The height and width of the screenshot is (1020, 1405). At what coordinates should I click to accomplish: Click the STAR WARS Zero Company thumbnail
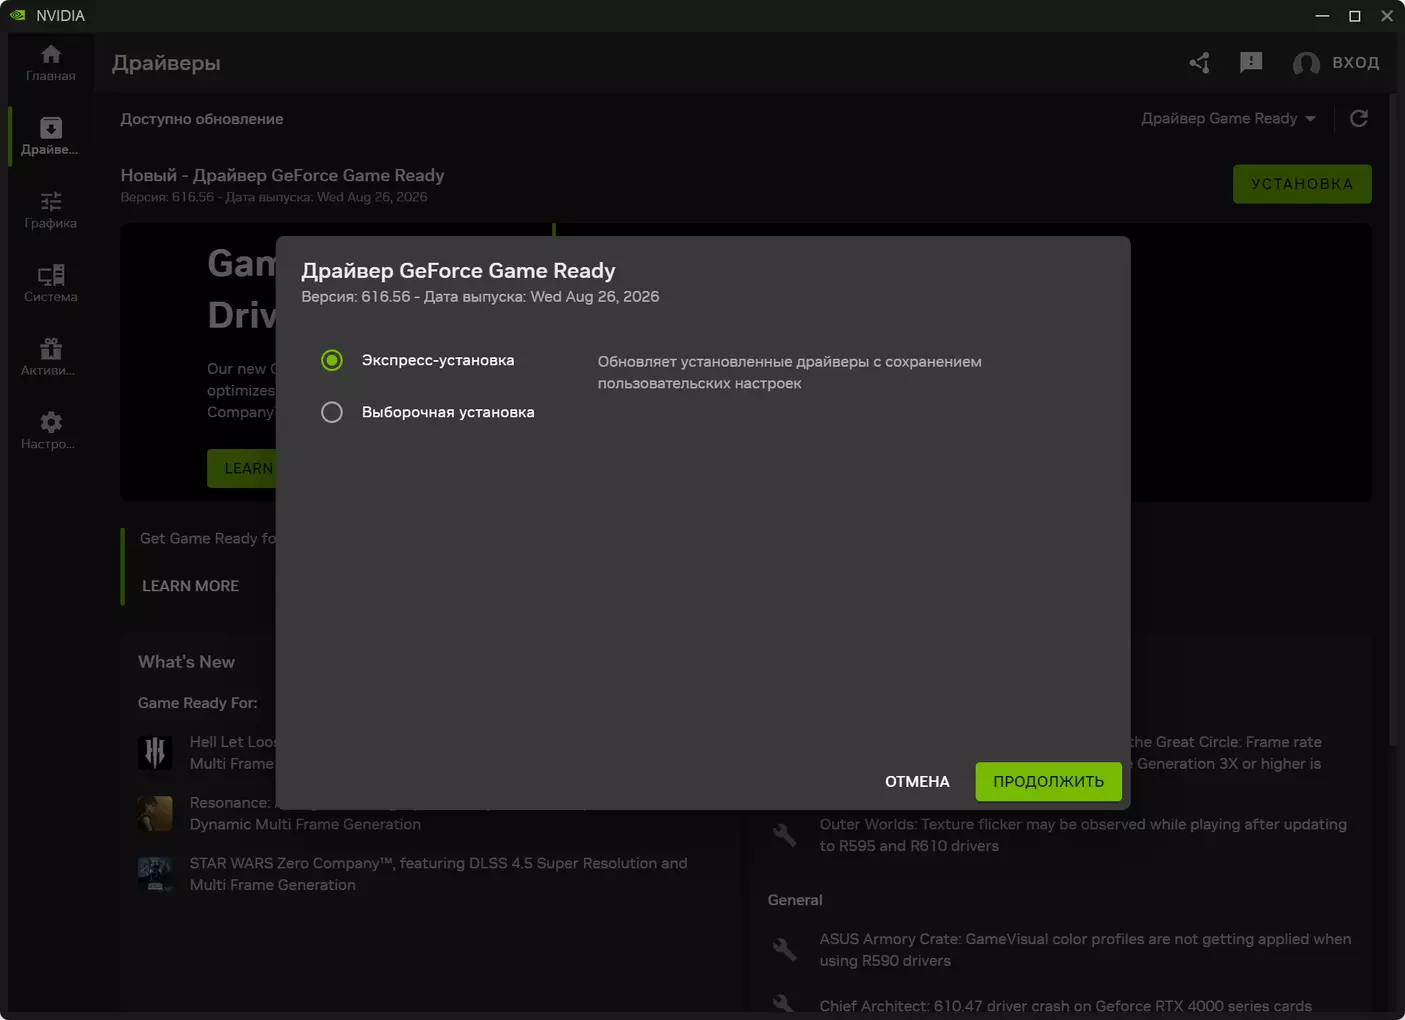tap(155, 874)
